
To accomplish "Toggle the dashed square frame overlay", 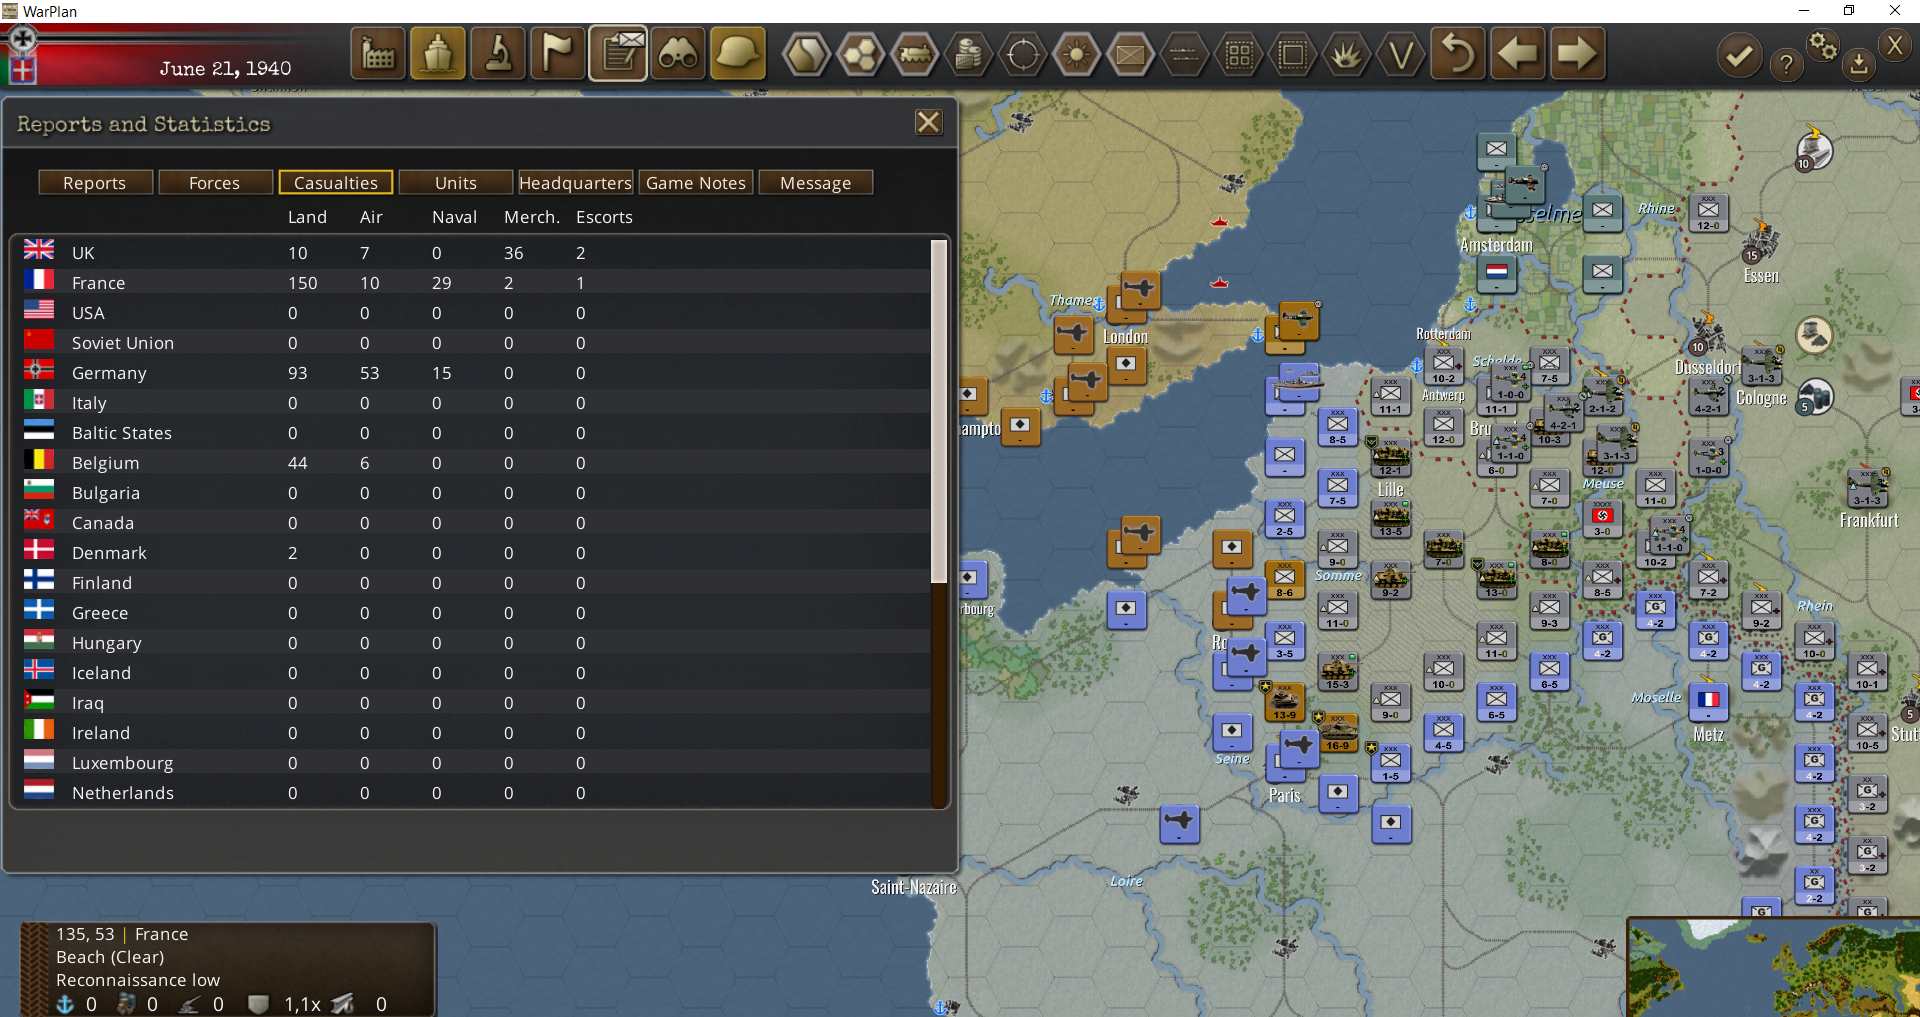I will coord(1292,54).
